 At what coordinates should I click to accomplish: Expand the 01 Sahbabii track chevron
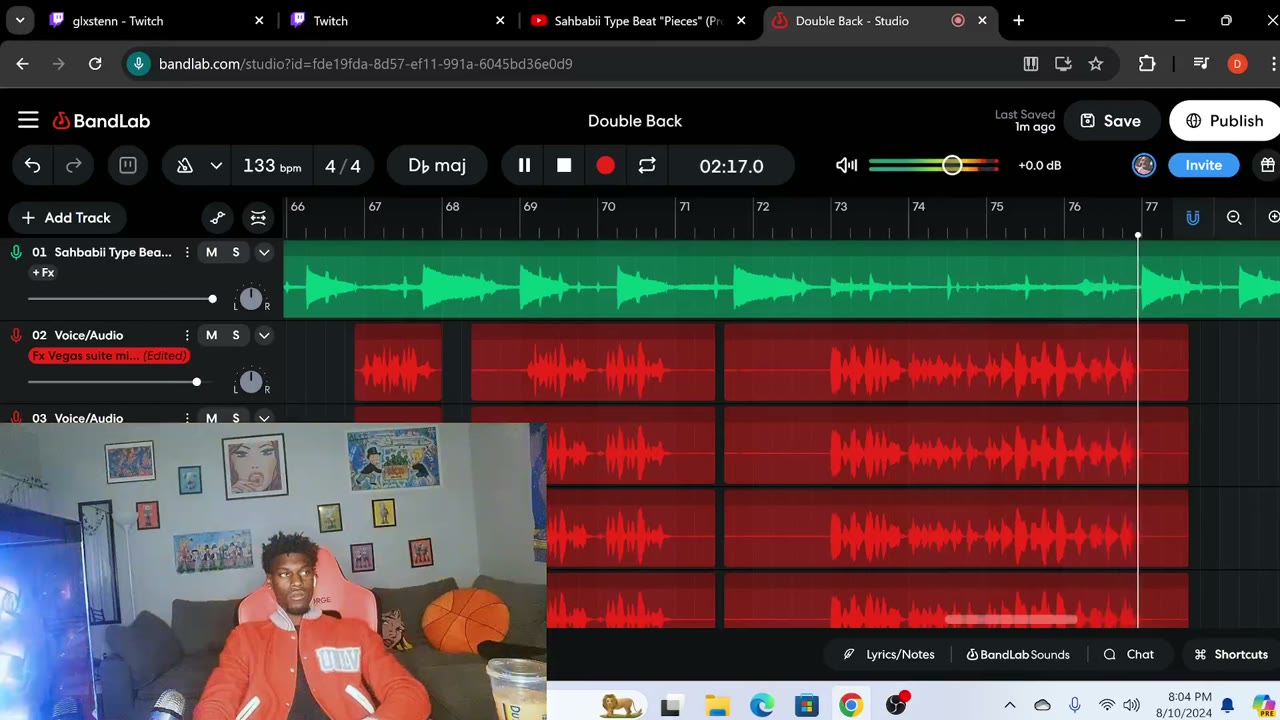264,253
